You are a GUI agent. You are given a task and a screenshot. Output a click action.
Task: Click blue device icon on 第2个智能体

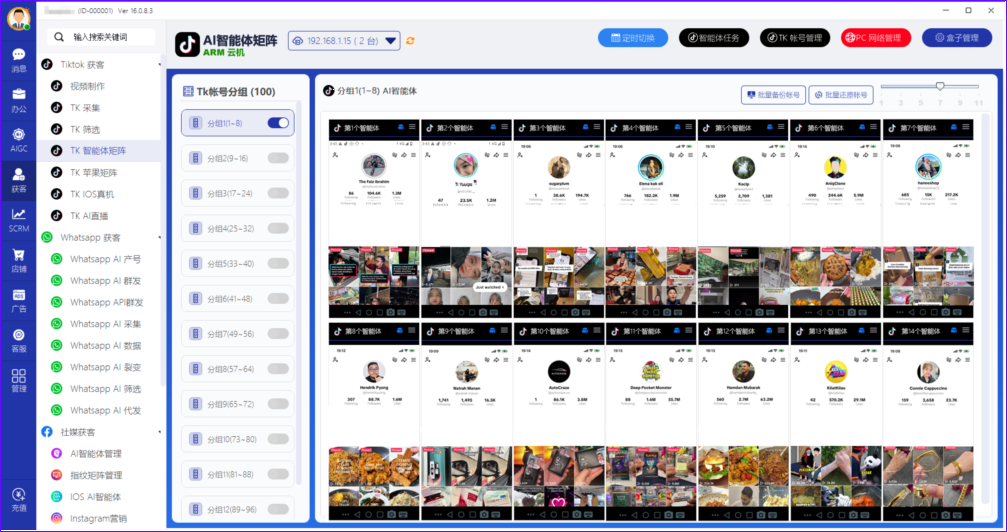493,127
